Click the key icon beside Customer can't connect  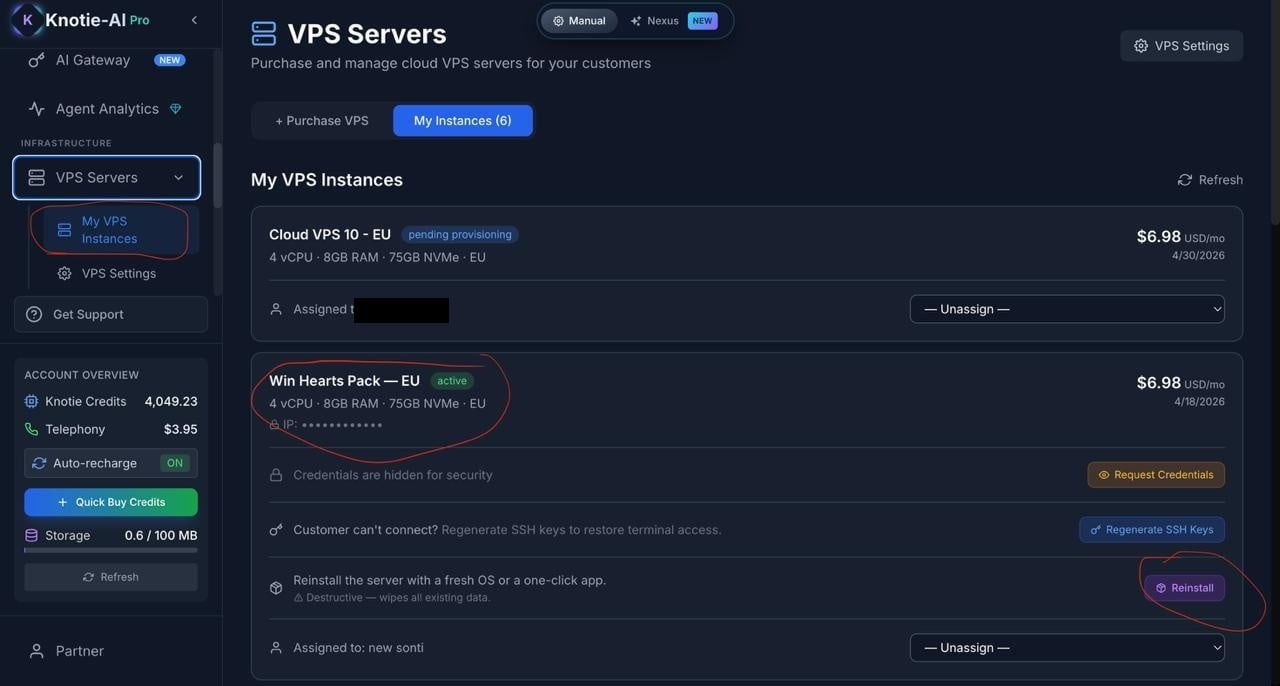[x=276, y=530]
